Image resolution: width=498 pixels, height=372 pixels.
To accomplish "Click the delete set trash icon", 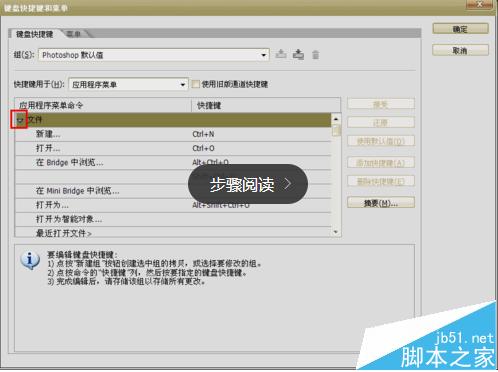I will click(315, 55).
